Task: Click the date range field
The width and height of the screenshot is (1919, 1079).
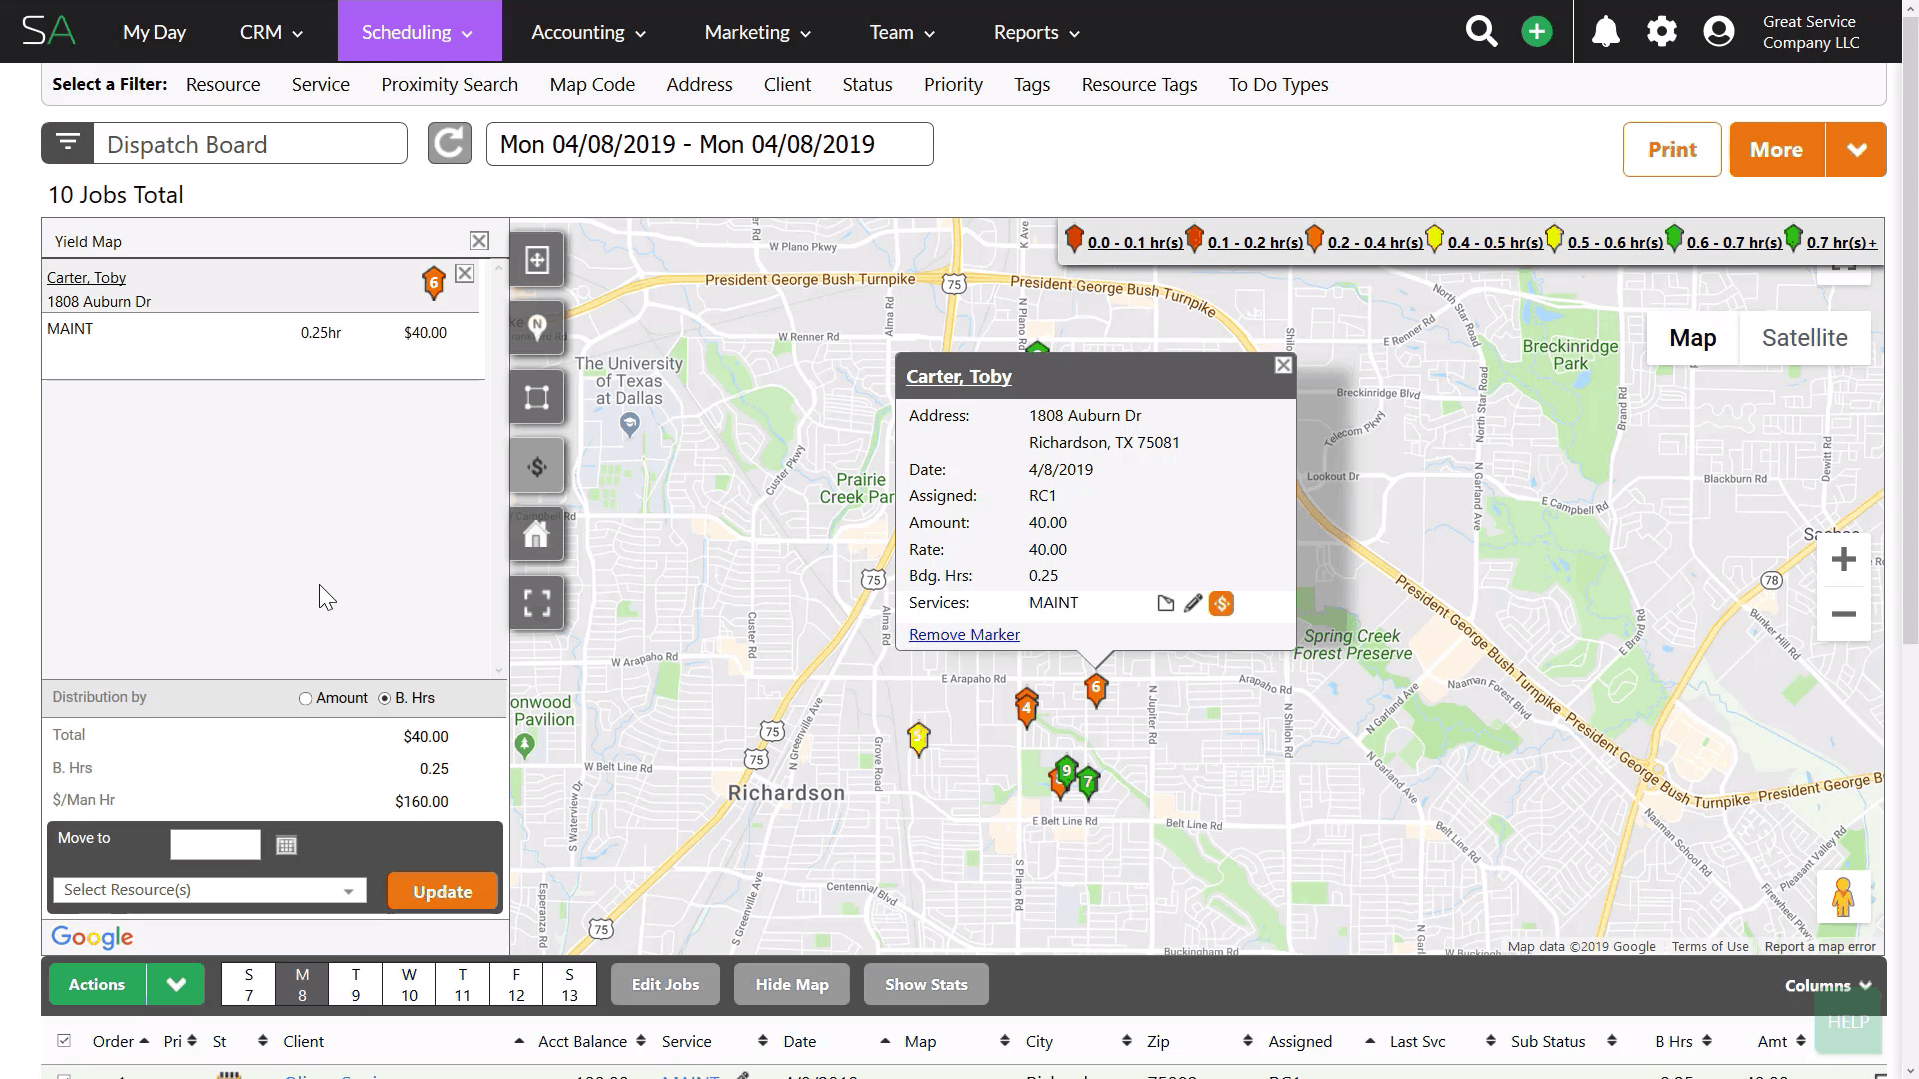Action: (x=709, y=144)
